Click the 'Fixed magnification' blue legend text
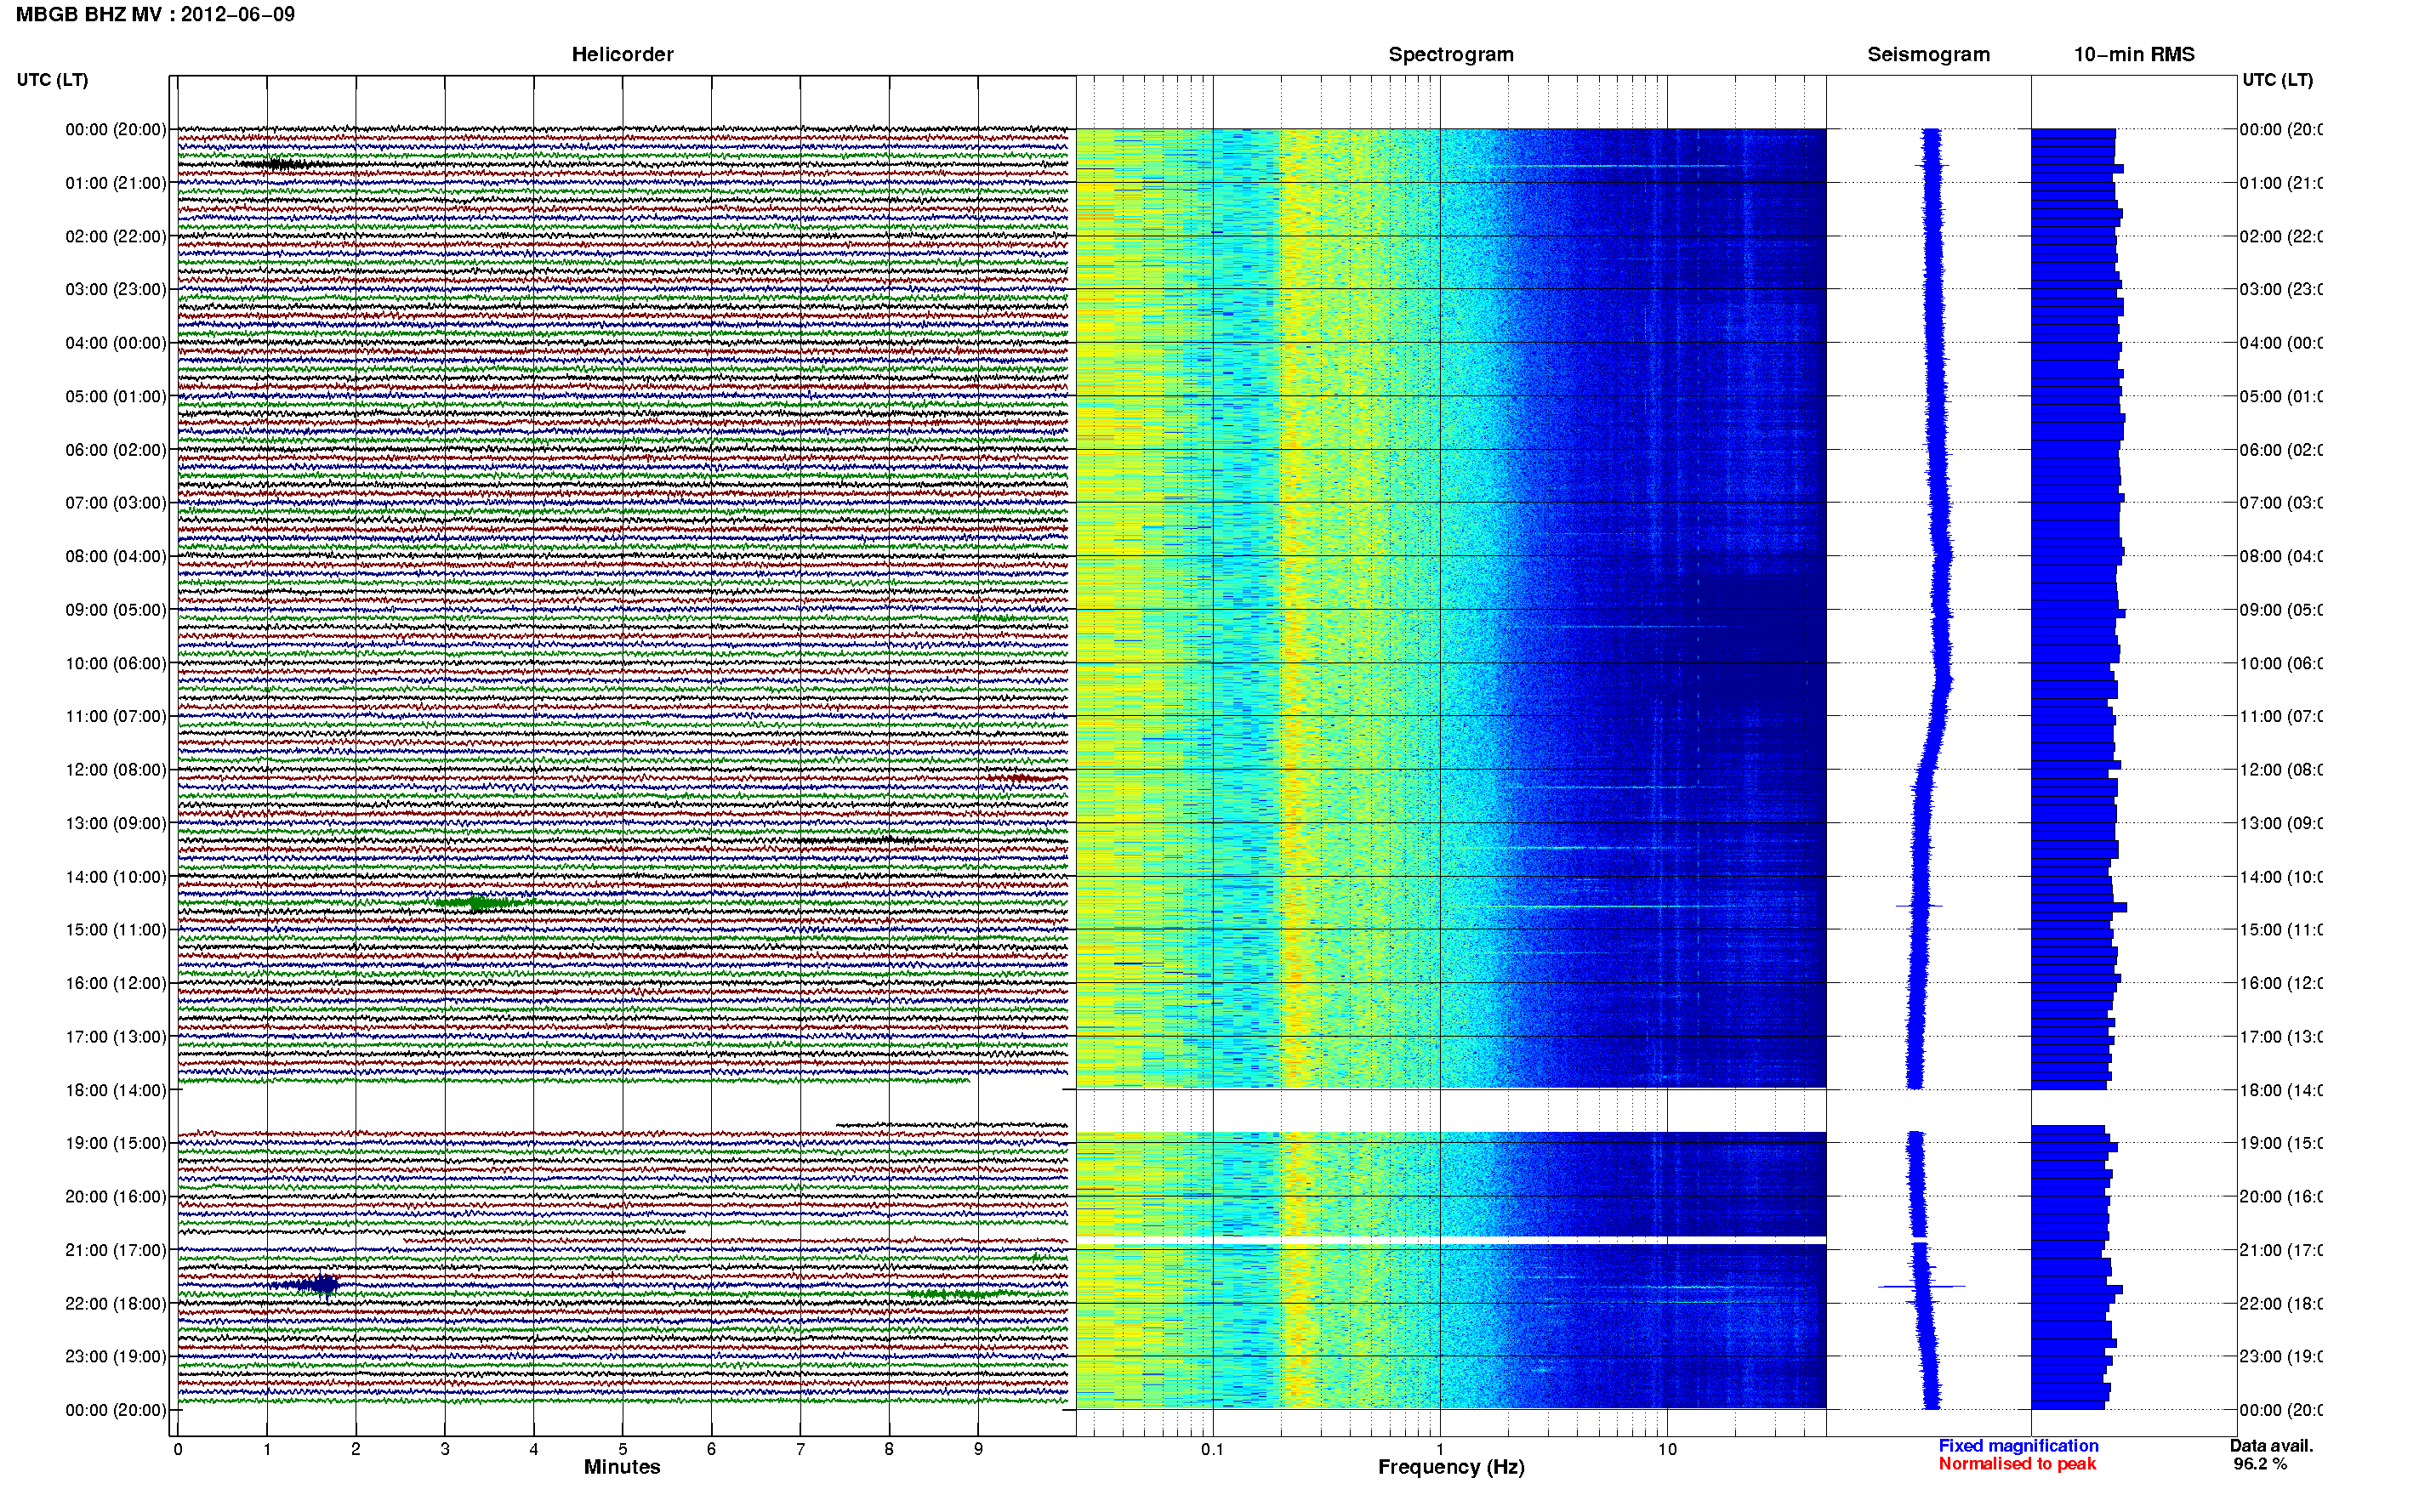 pos(2018,1446)
